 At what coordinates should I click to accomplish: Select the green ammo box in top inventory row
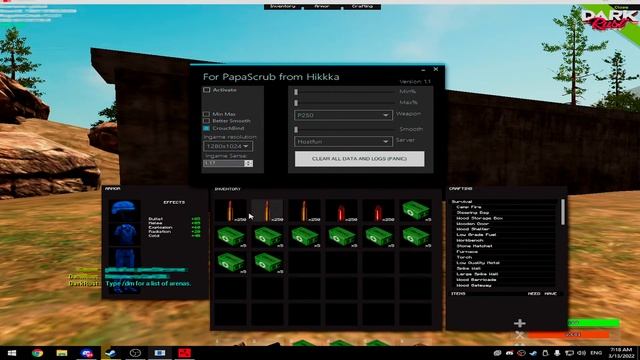pyautogui.click(x=416, y=211)
